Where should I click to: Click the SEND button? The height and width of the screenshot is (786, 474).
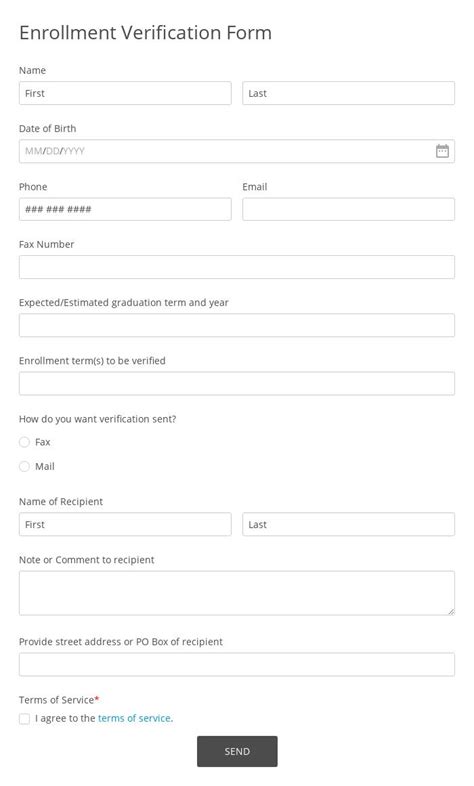pyautogui.click(x=237, y=751)
